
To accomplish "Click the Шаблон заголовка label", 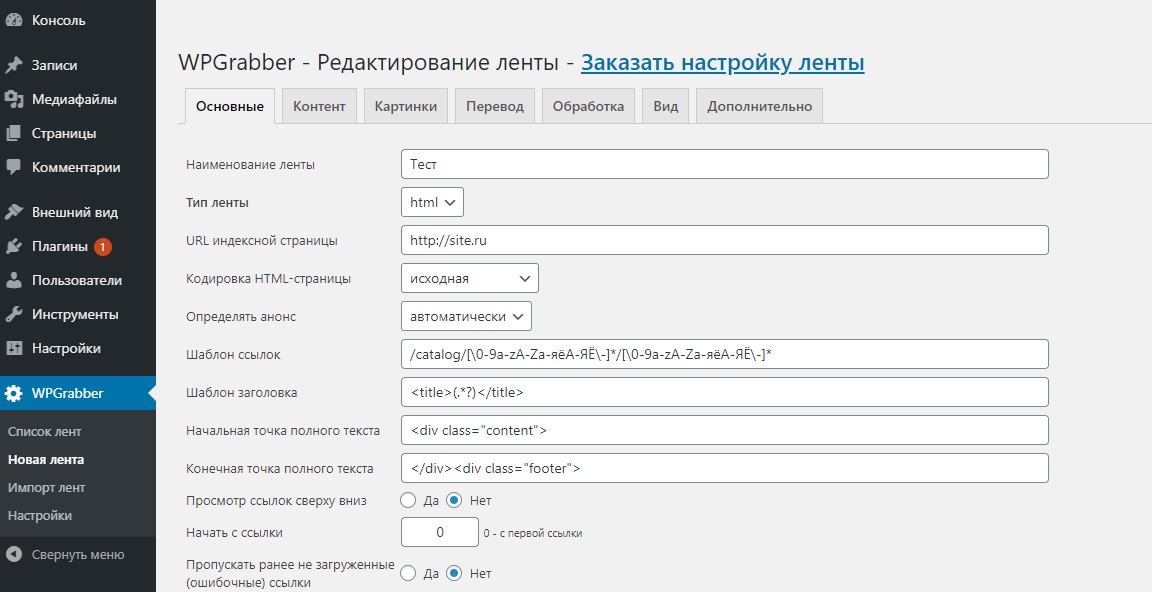I will pyautogui.click(x=242, y=393).
